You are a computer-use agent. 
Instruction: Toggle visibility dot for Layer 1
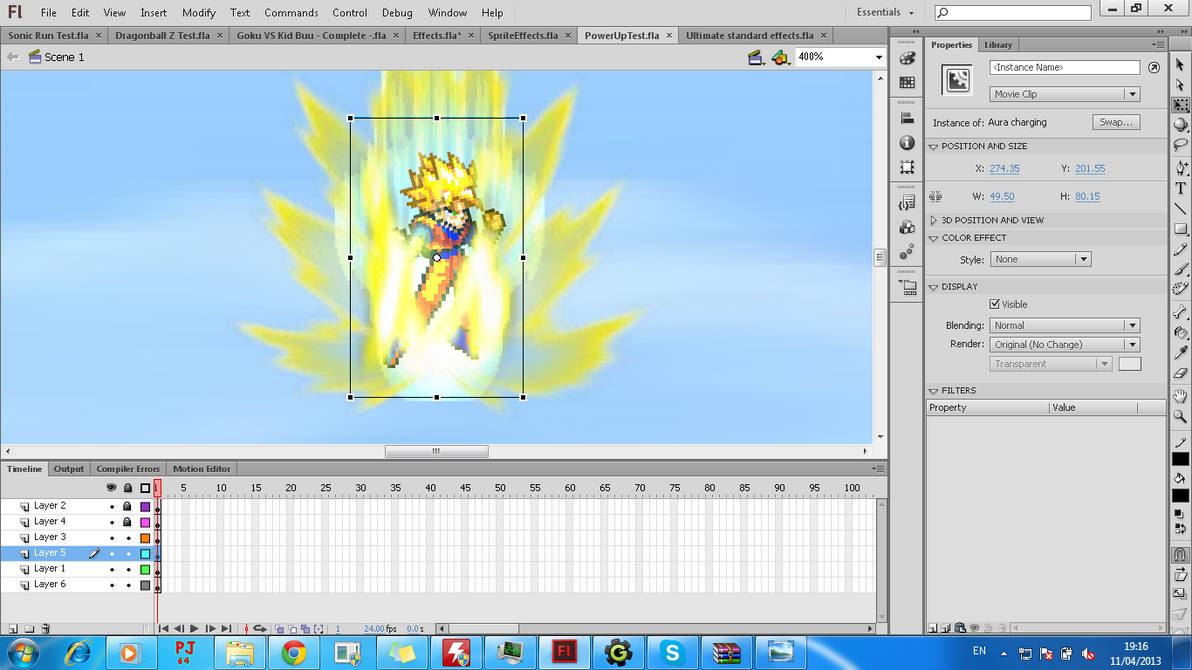point(112,569)
